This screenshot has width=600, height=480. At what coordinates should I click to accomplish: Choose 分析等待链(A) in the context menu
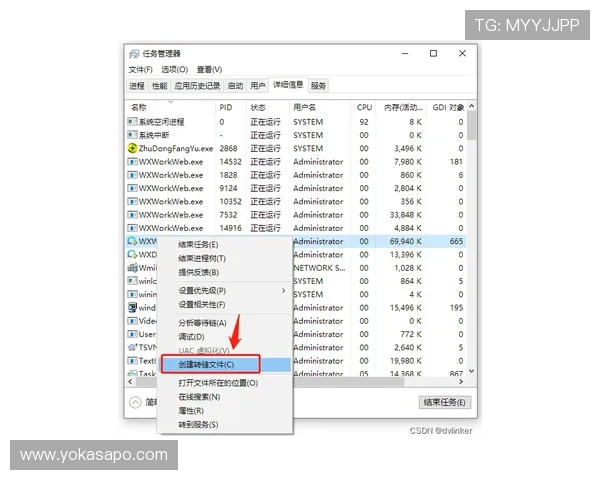tap(225, 323)
